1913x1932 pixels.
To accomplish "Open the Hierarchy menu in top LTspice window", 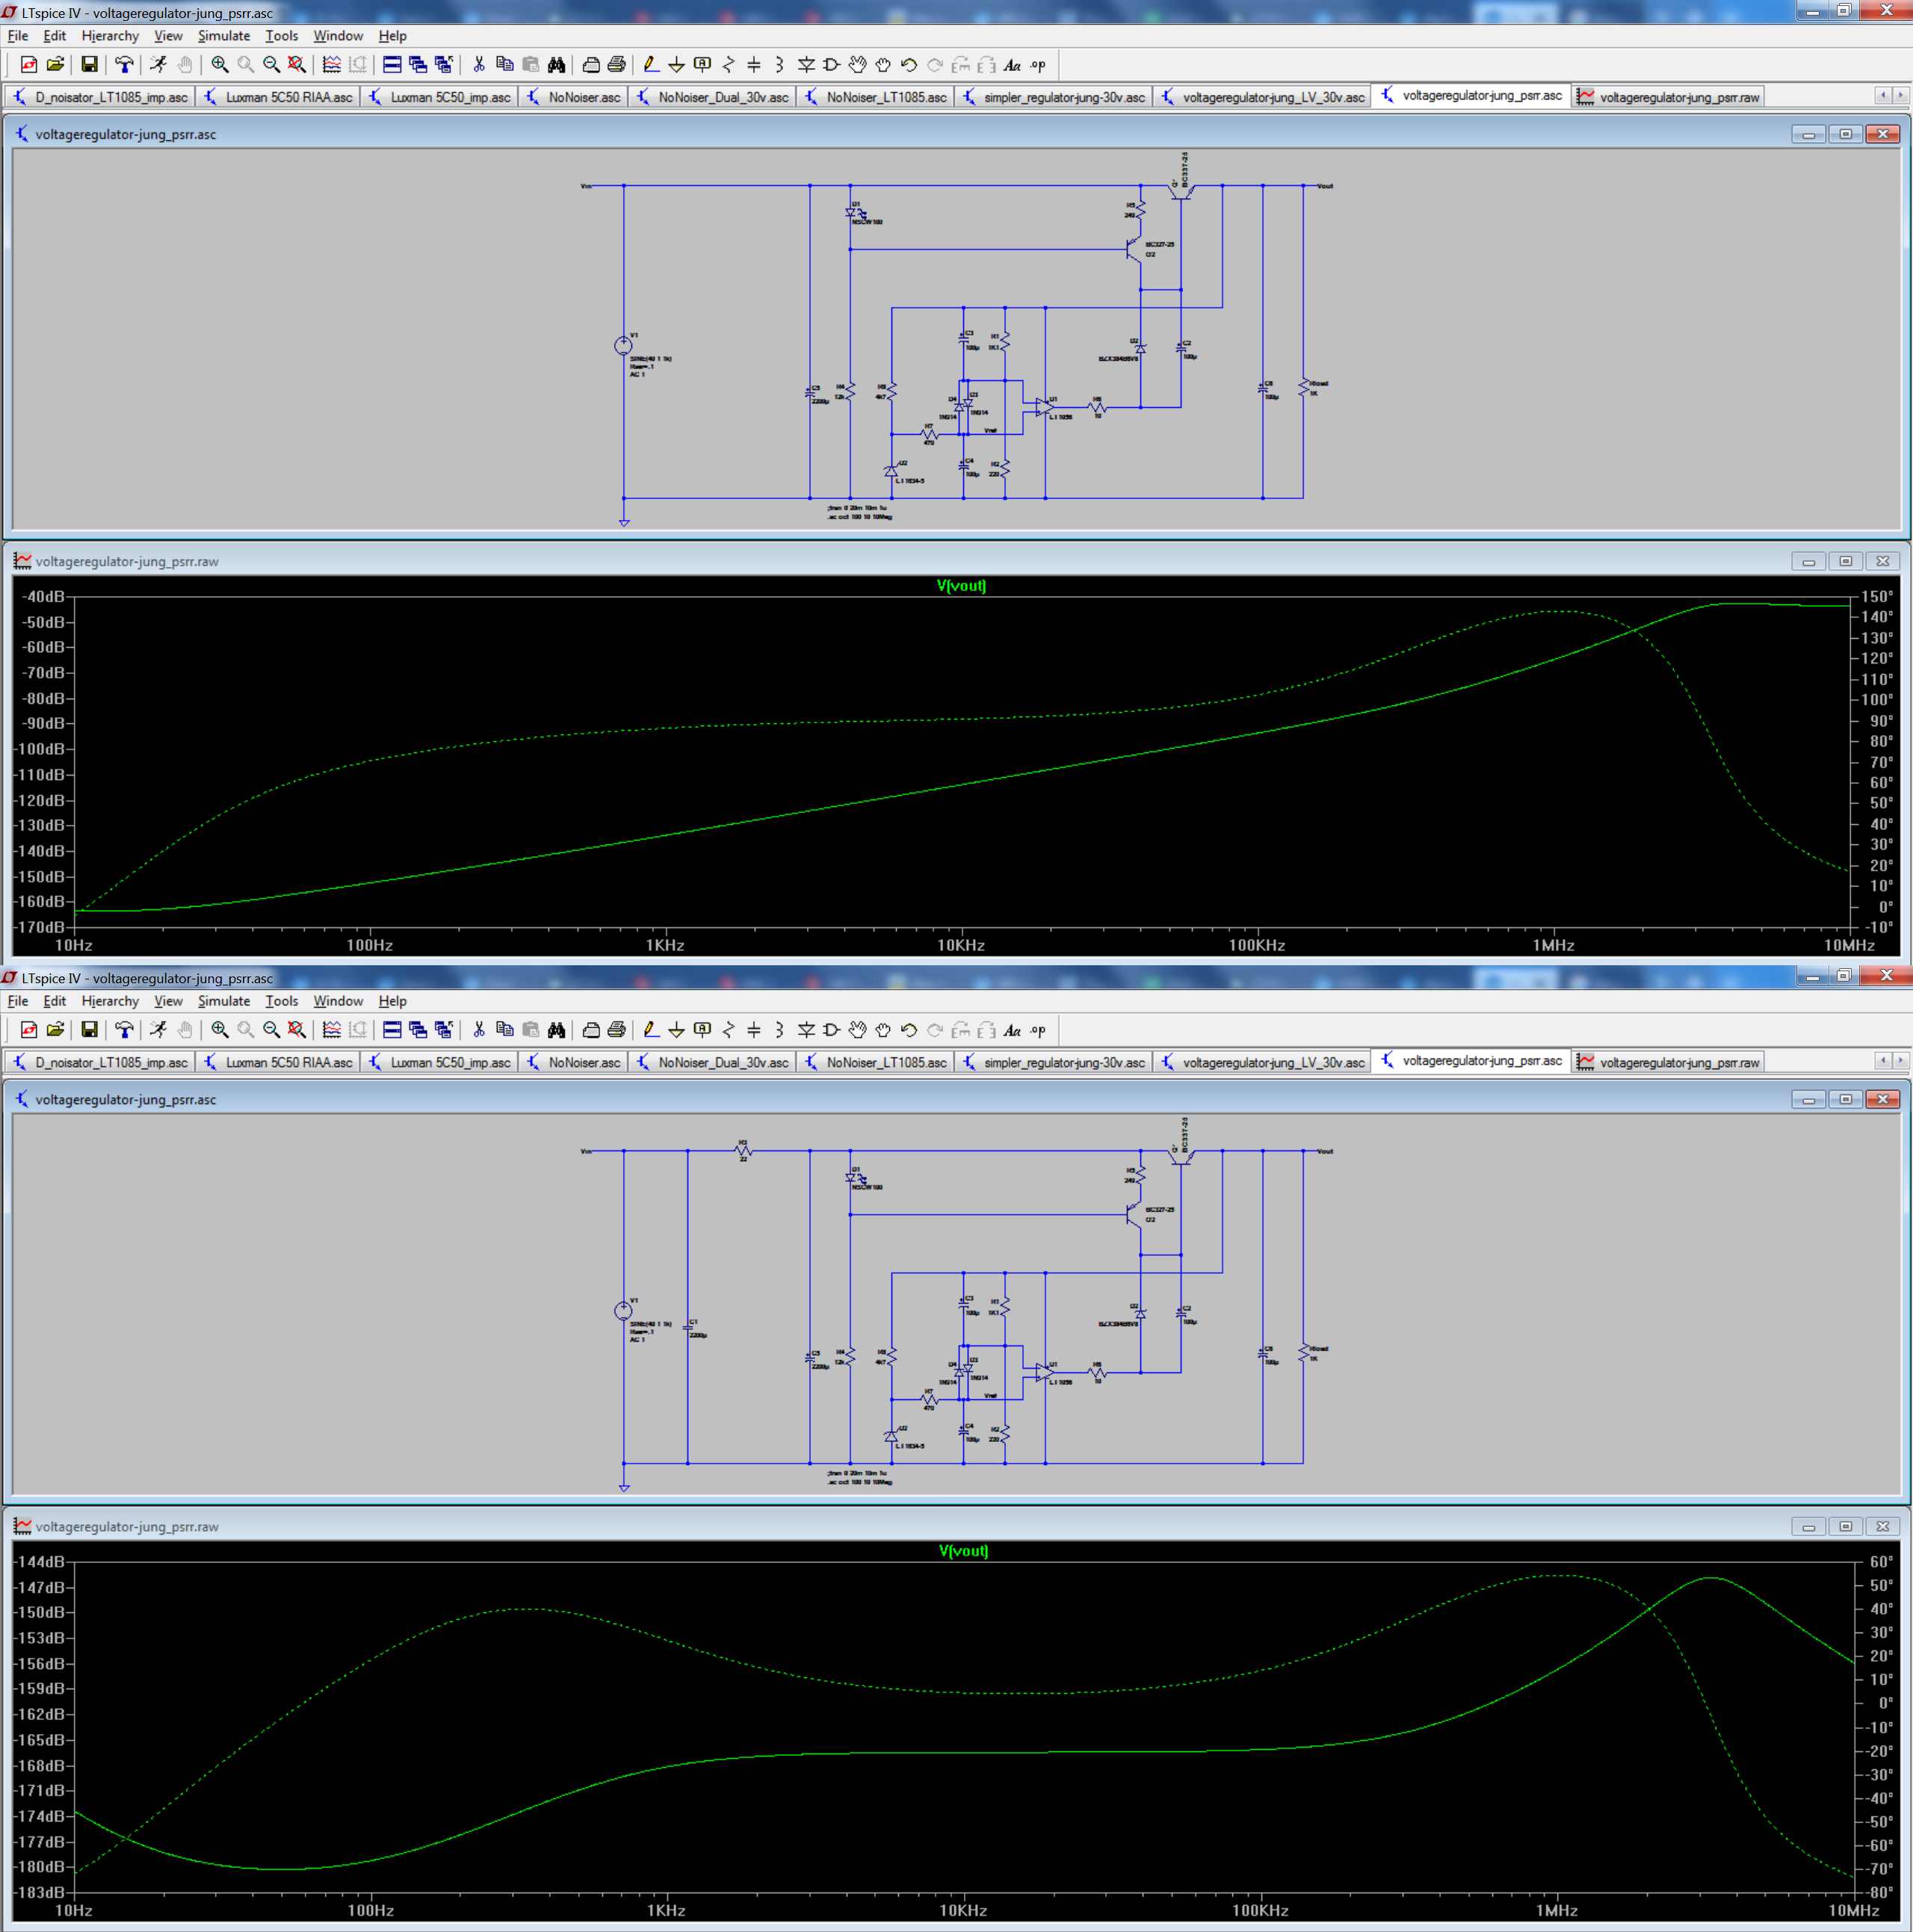I will coord(110,36).
